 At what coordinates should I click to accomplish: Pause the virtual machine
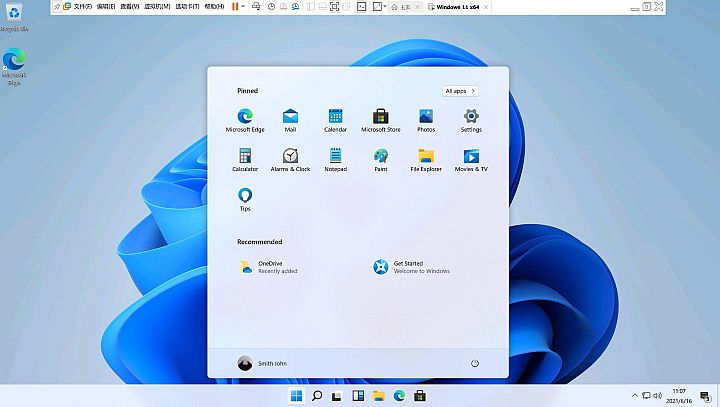(x=235, y=7)
